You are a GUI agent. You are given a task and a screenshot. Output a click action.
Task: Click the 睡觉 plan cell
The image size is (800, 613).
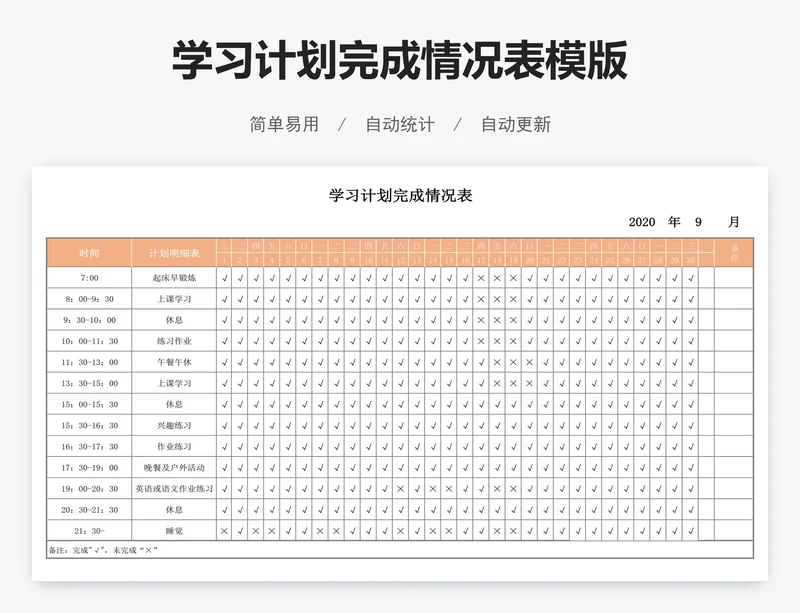pos(174,531)
